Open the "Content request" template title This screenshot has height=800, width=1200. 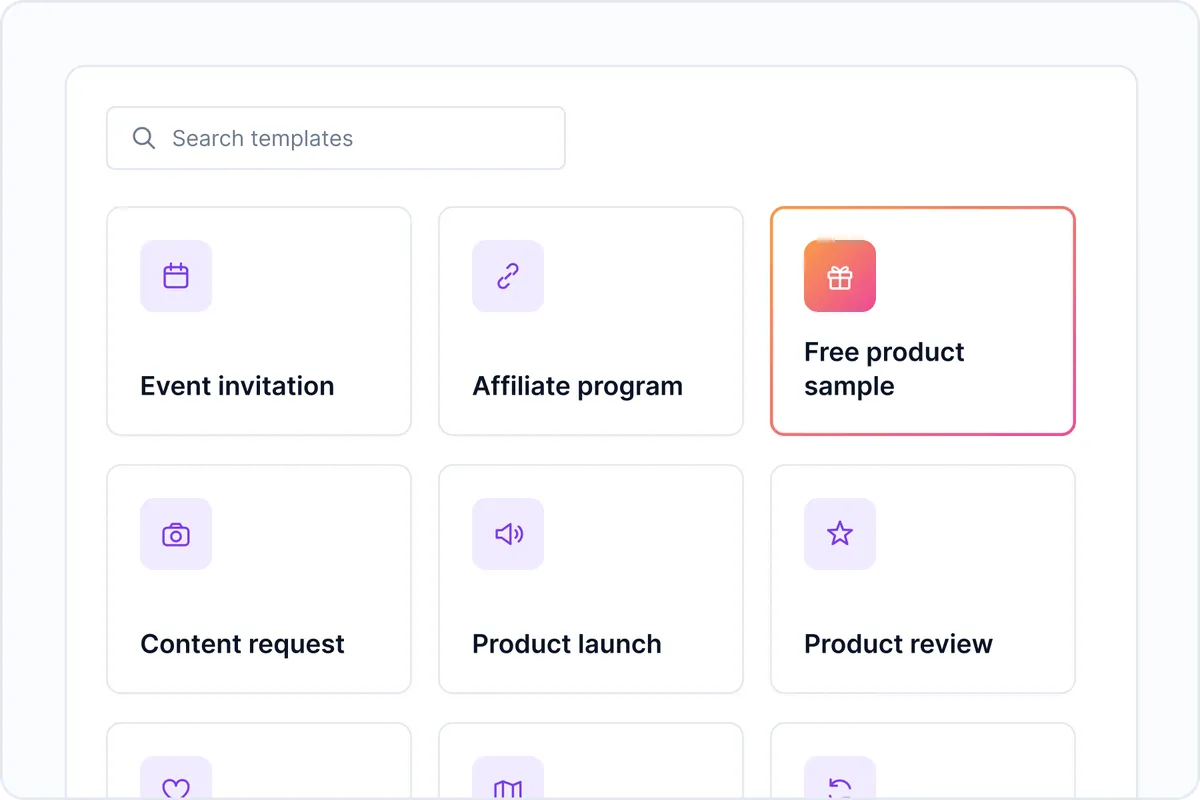pyautogui.click(x=242, y=644)
